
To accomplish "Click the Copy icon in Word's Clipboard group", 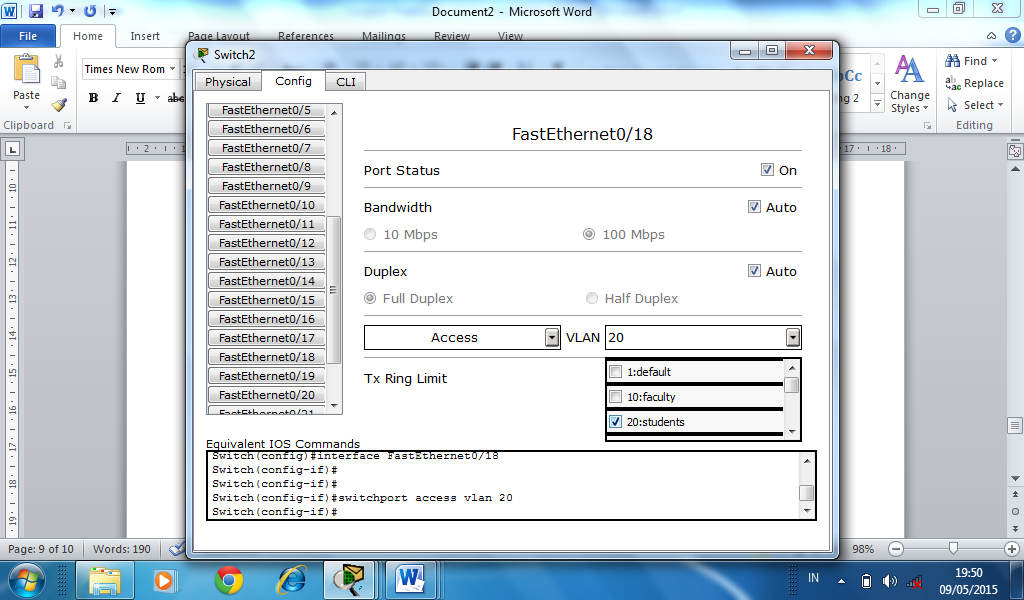I will point(59,83).
